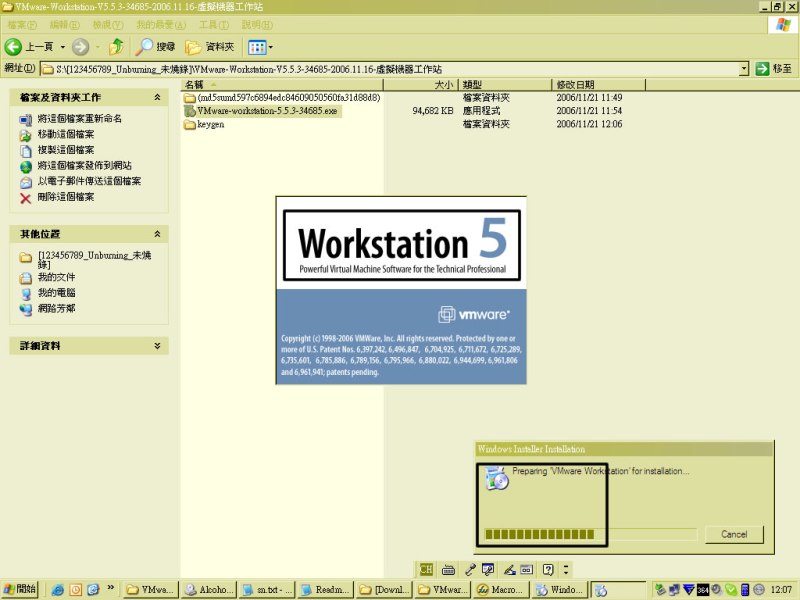The image size is (800, 600).
Task: Sort by the 名稱 column header
Action: 282,85
